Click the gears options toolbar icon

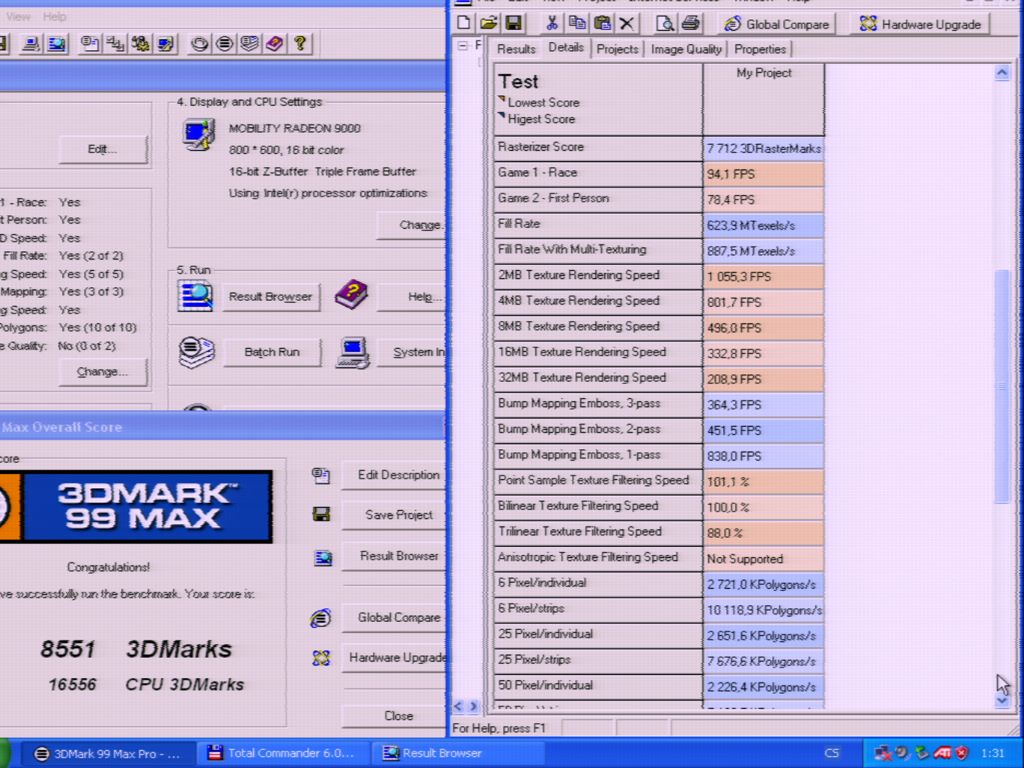[140, 44]
